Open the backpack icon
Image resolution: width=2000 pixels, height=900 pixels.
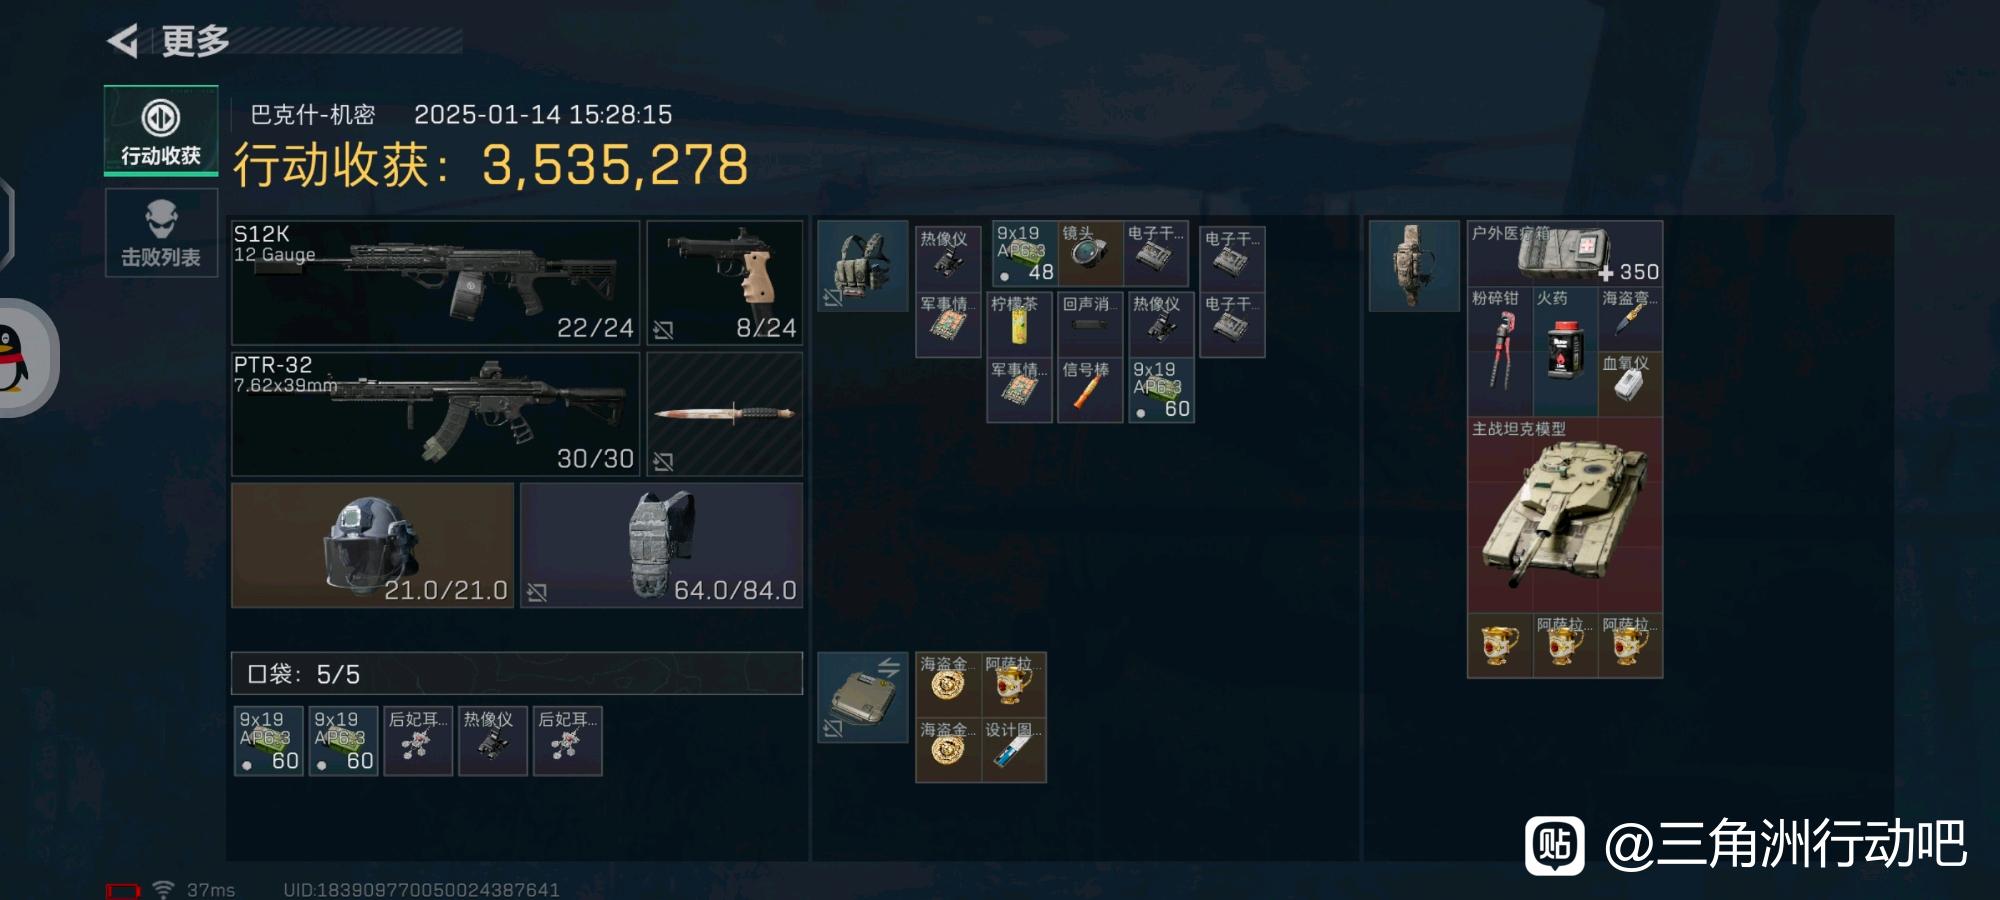pos(1413,266)
